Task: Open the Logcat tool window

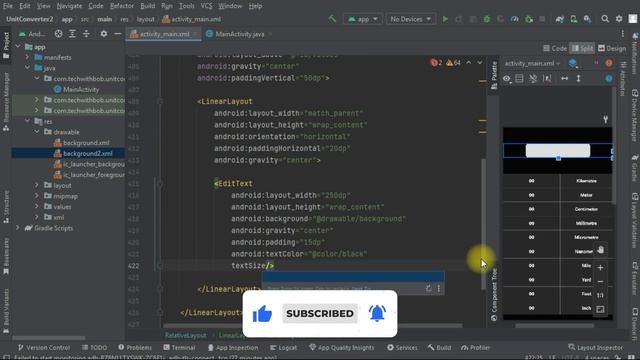Action: coord(283,347)
